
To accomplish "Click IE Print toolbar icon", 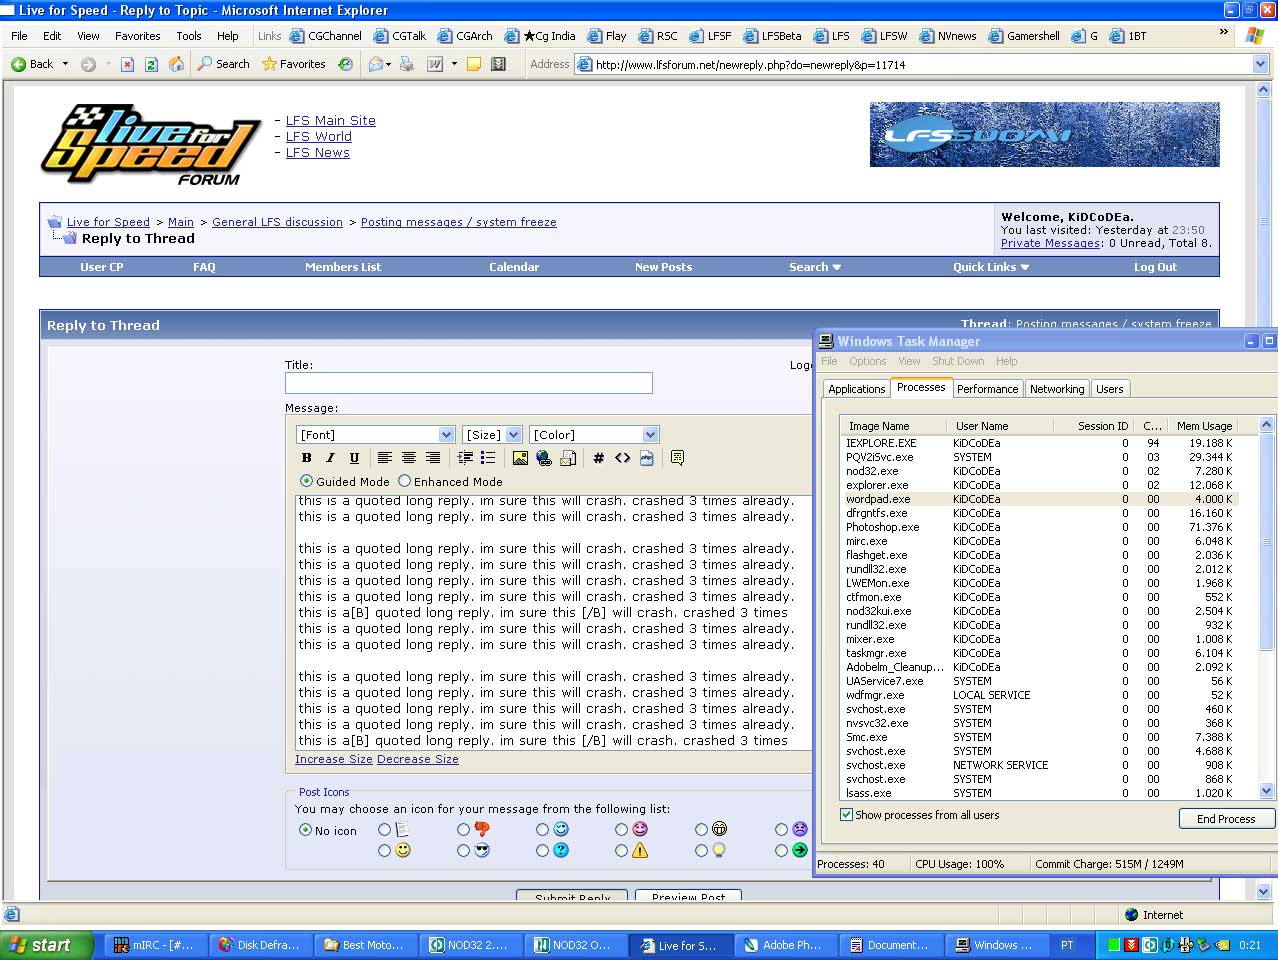I will [407, 64].
